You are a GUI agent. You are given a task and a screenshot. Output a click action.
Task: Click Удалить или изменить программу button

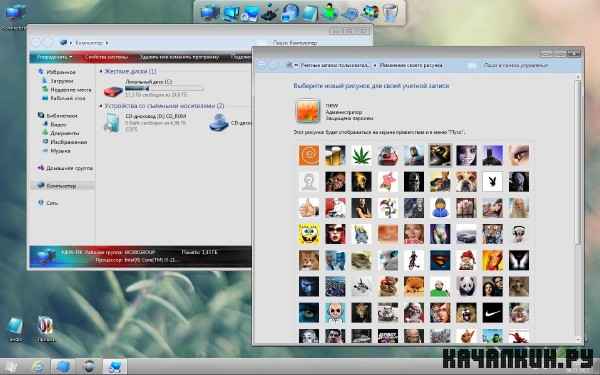pyautogui.click(x=179, y=57)
